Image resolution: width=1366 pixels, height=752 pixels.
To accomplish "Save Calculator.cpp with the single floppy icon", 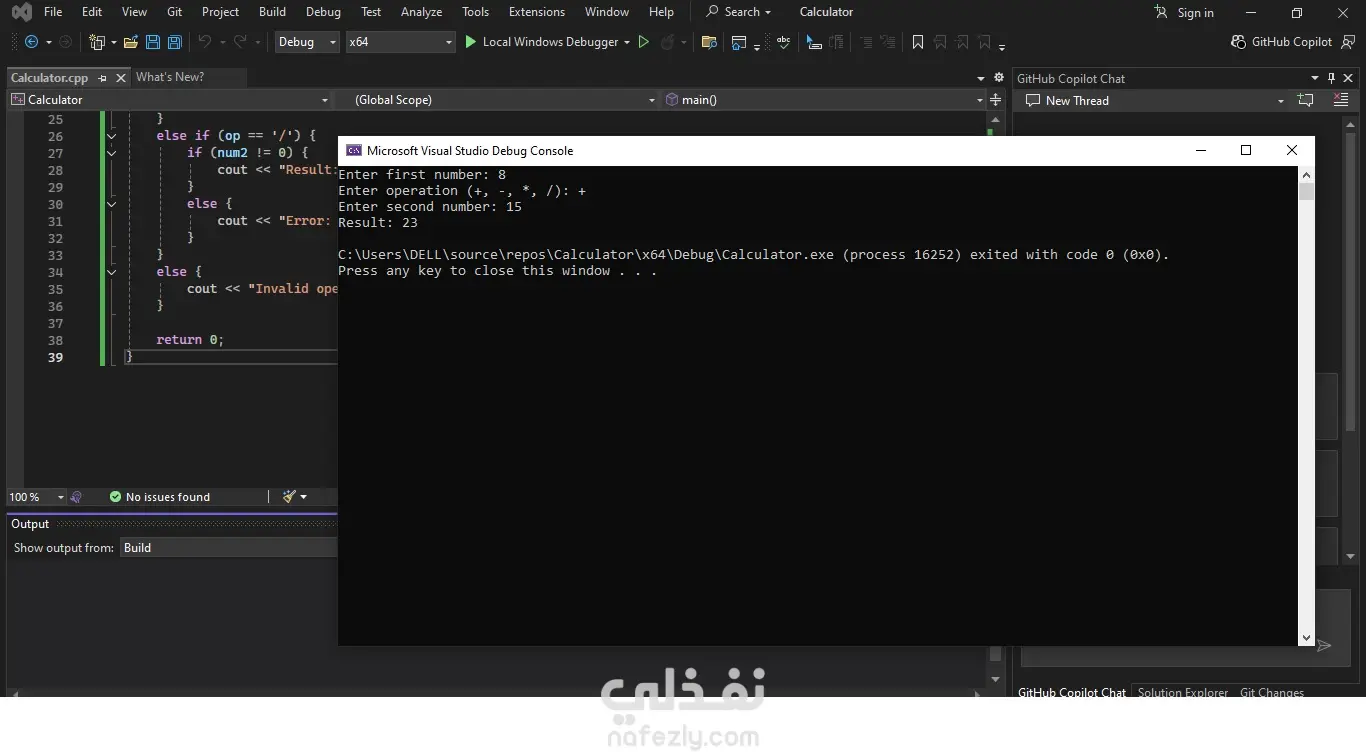I will pos(153,42).
